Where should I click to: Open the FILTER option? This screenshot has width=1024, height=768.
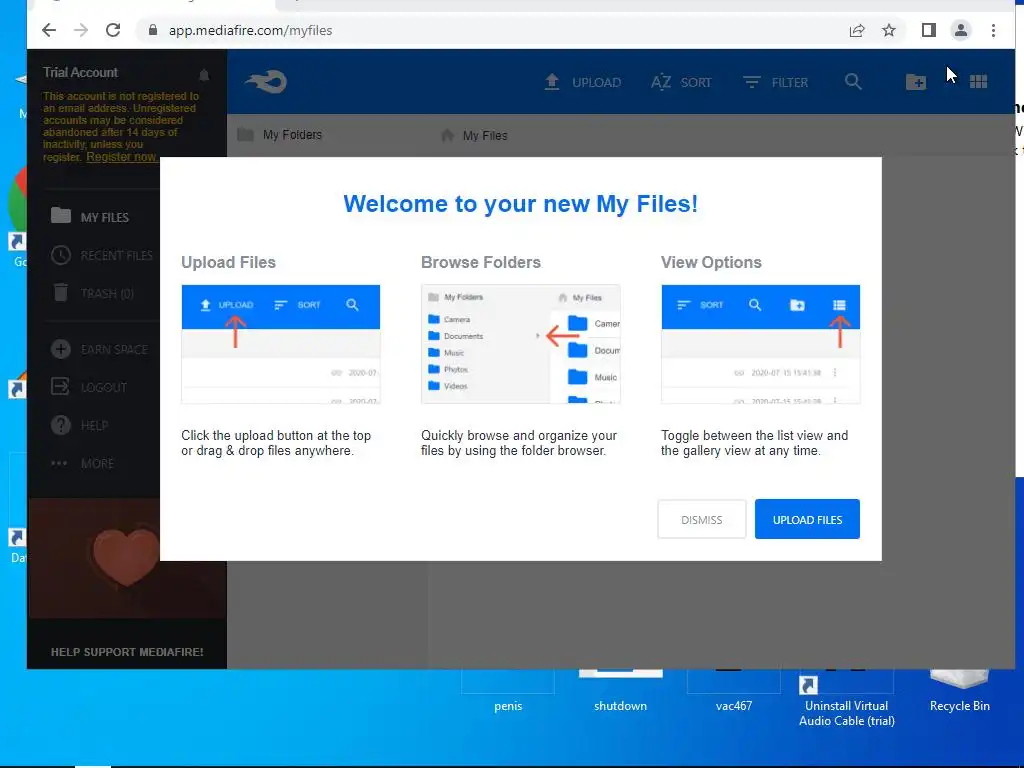(776, 82)
